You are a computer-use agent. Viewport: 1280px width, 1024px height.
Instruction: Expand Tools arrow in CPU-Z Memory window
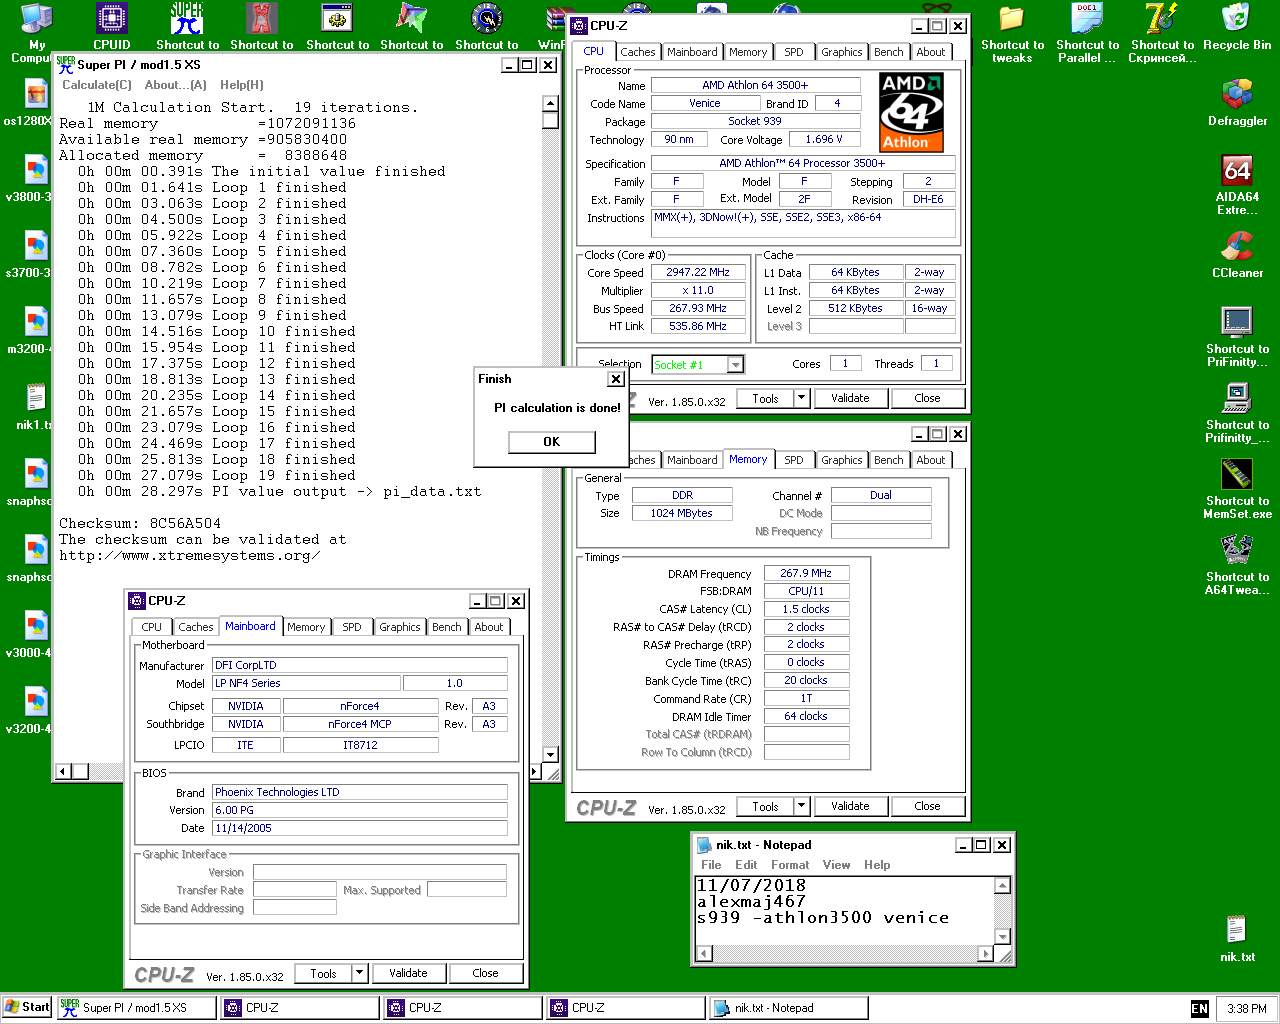pyautogui.click(x=801, y=806)
